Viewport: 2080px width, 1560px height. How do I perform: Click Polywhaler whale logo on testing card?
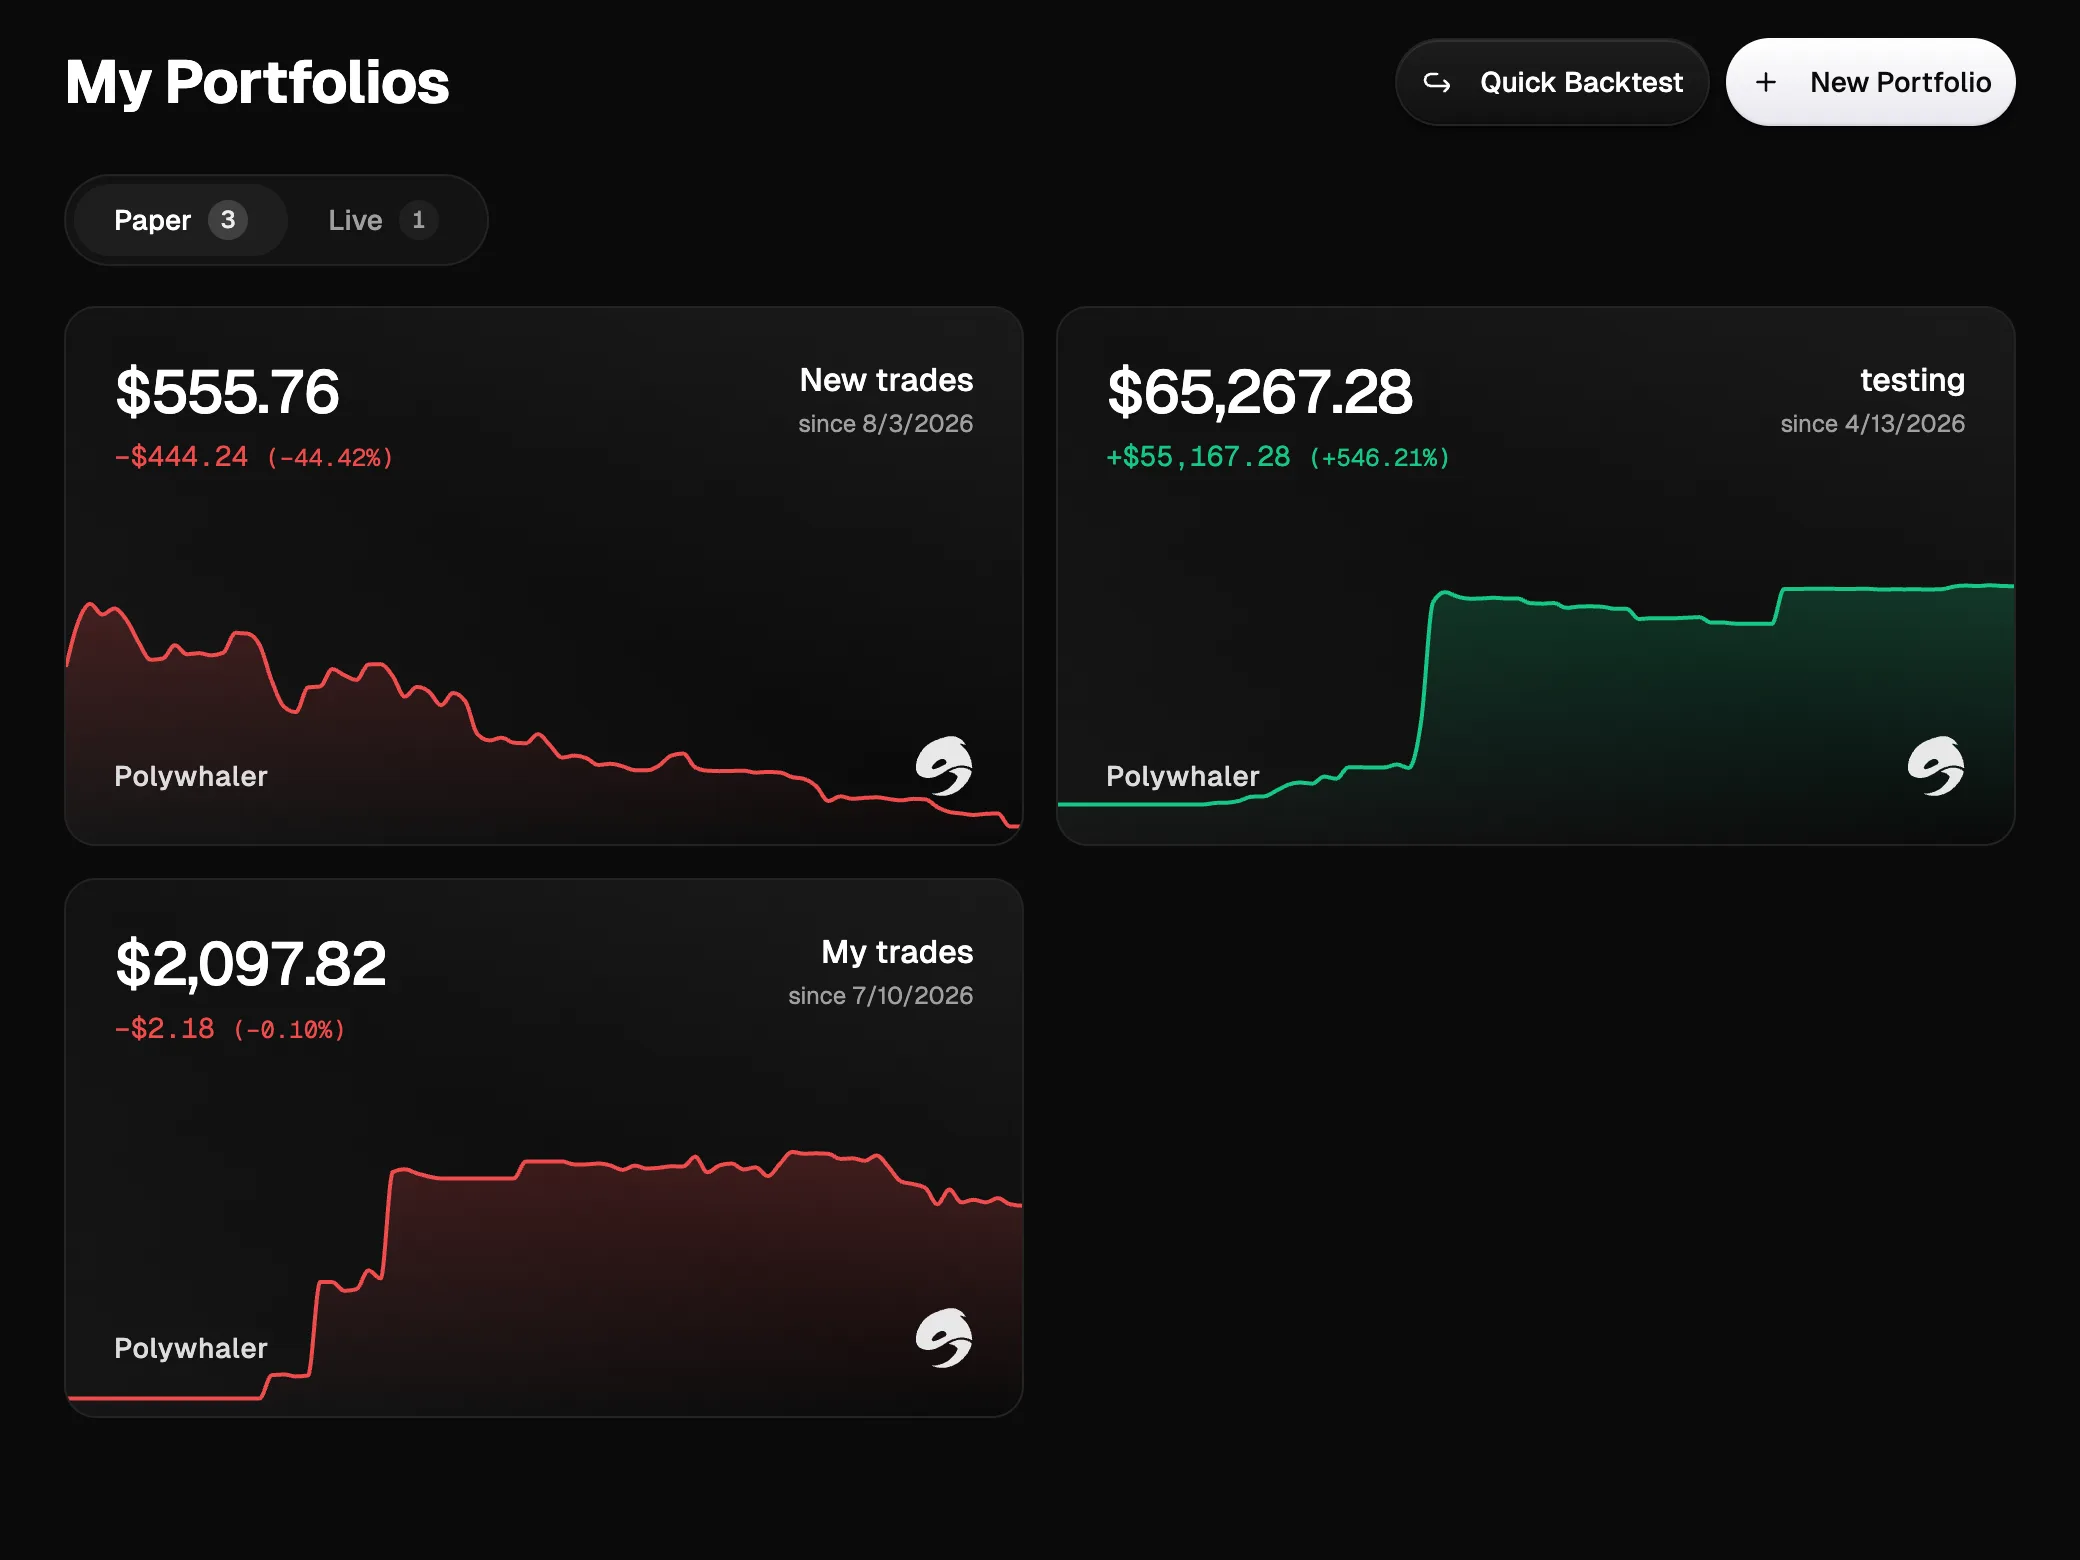pyautogui.click(x=1936, y=766)
